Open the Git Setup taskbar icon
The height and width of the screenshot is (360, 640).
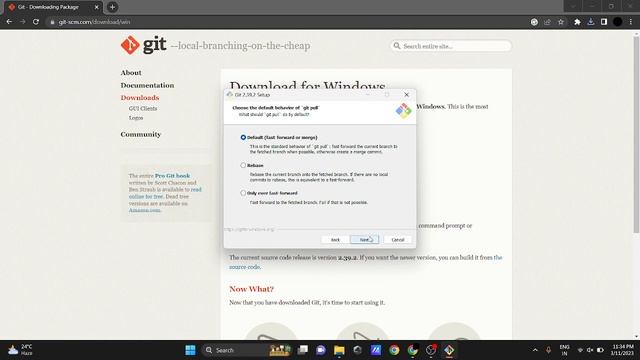click(x=449, y=350)
